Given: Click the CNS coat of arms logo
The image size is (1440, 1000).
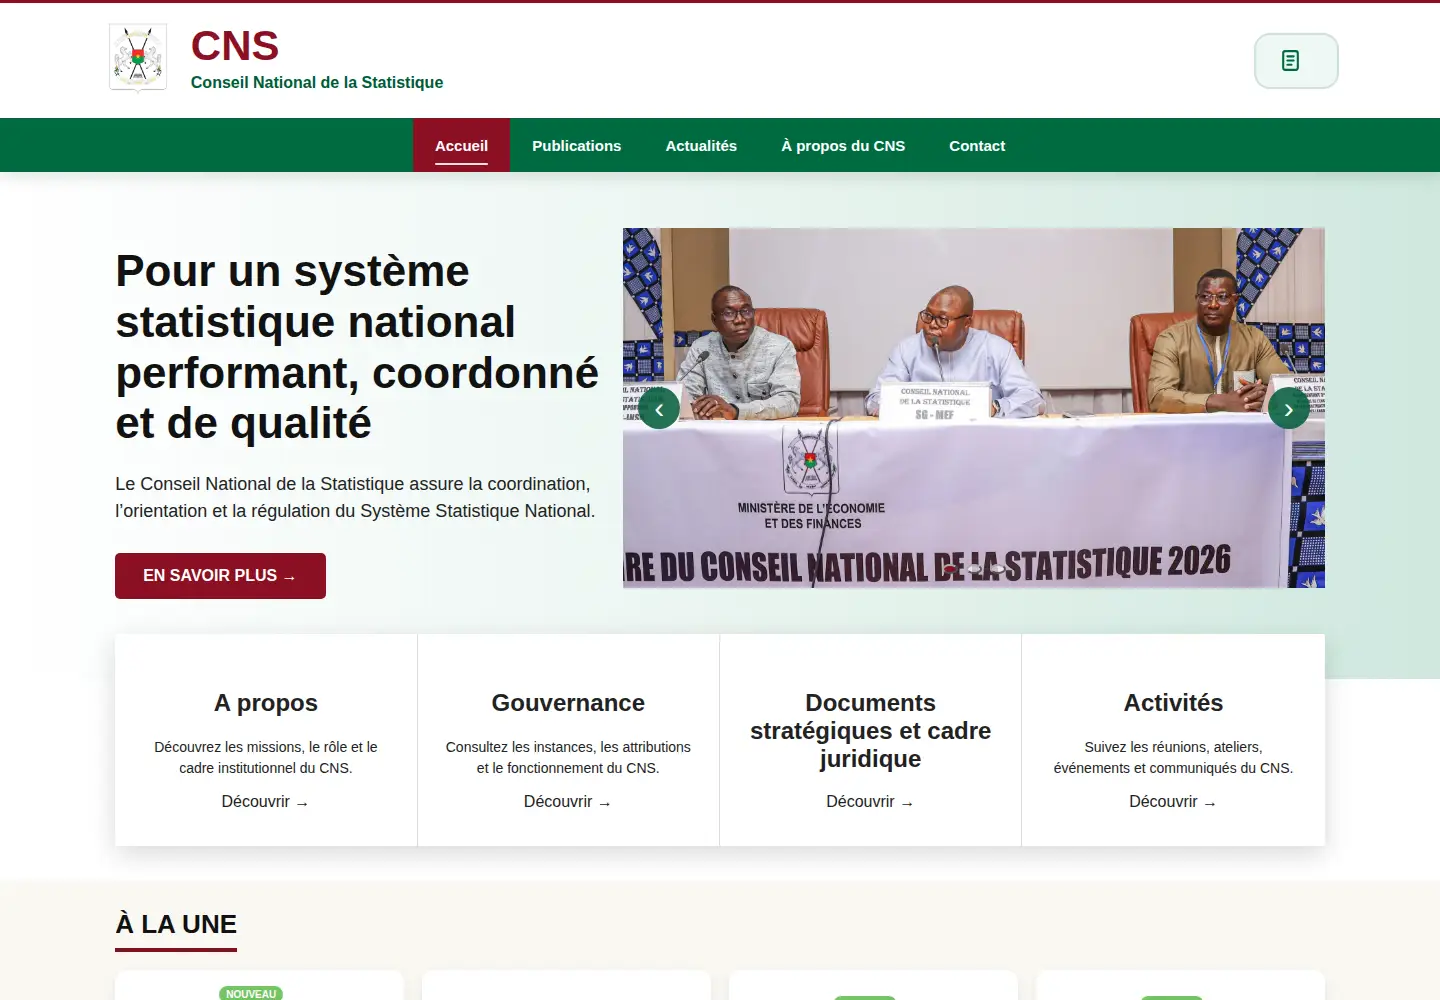Looking at the screenshot, I should pos(138,59).
